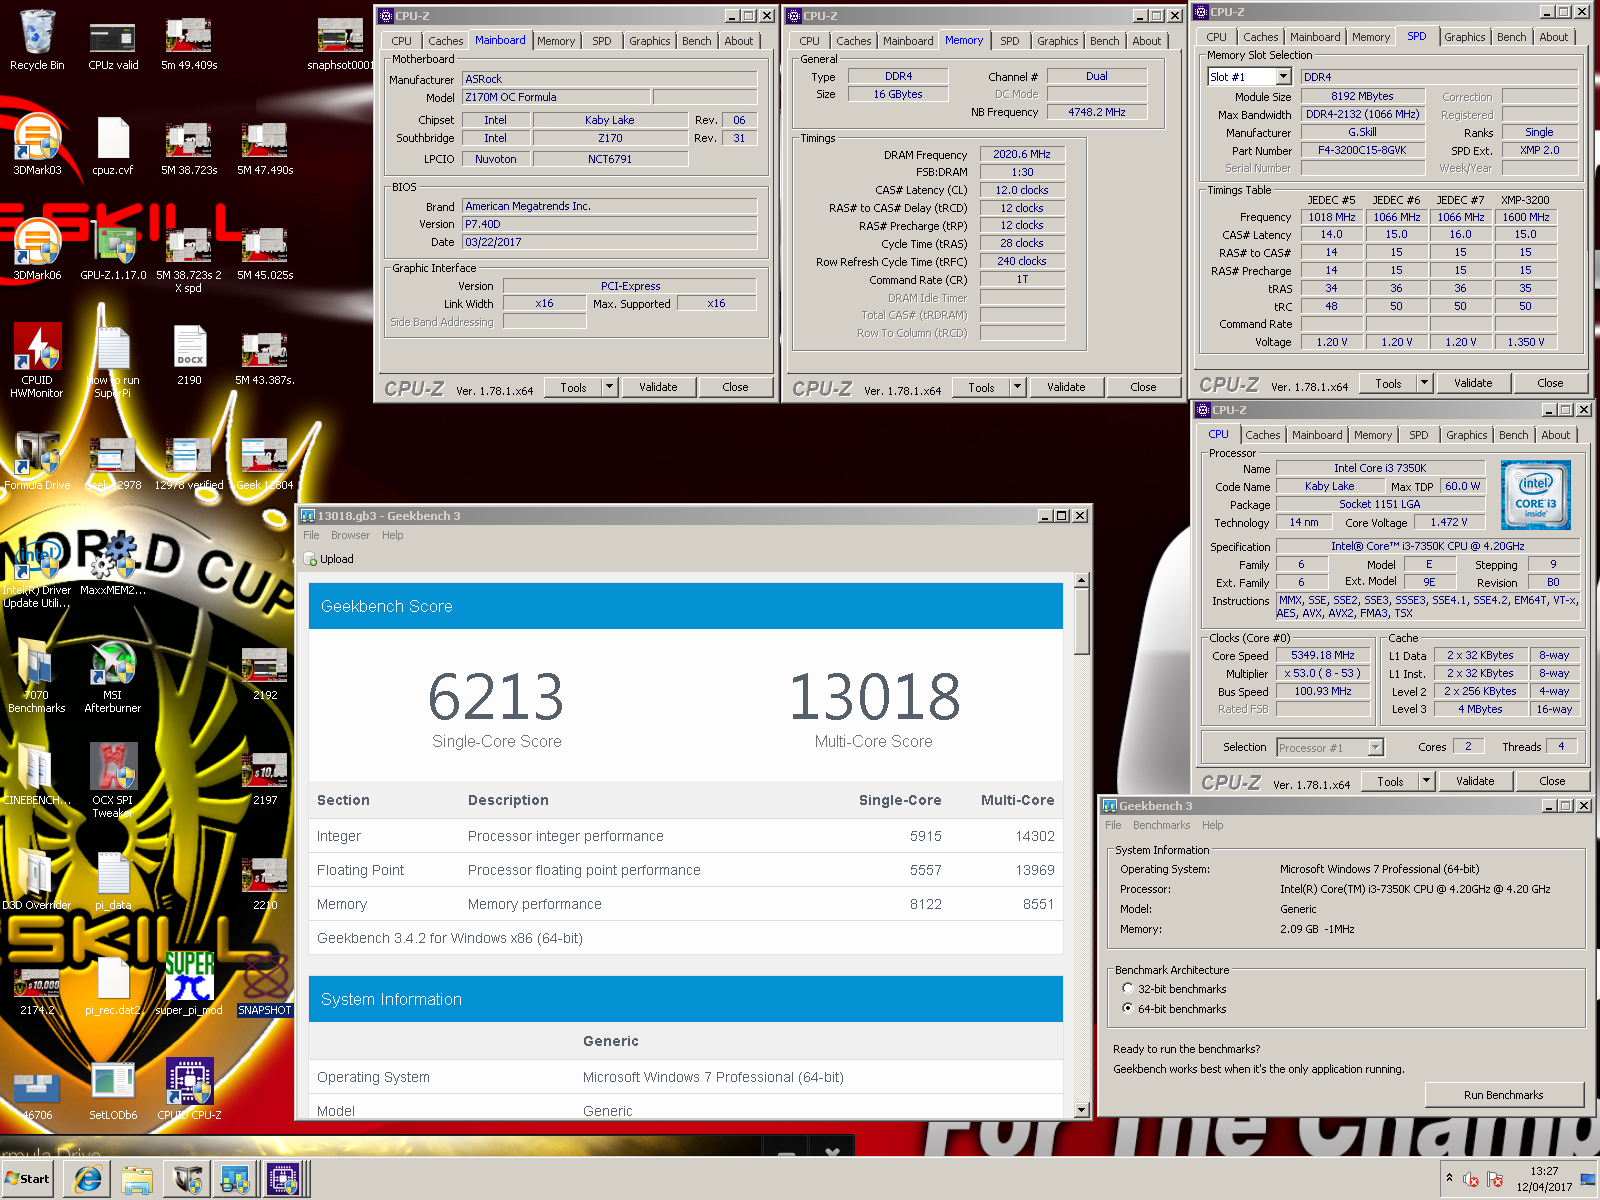Click the Z170M OC Formula model field
The height and width of the screenshot is (1200, 1600).
click(556, 97)
